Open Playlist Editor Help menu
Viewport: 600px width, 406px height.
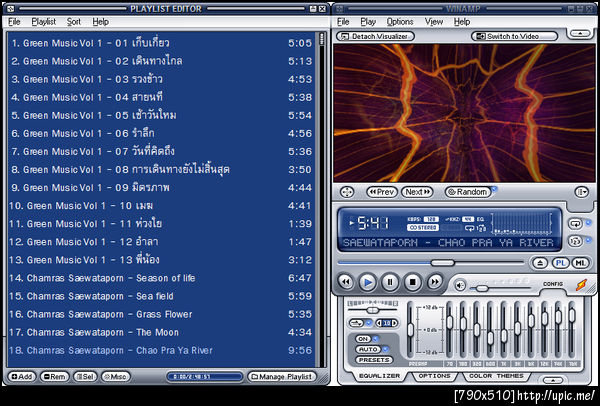tap(101, 22)
